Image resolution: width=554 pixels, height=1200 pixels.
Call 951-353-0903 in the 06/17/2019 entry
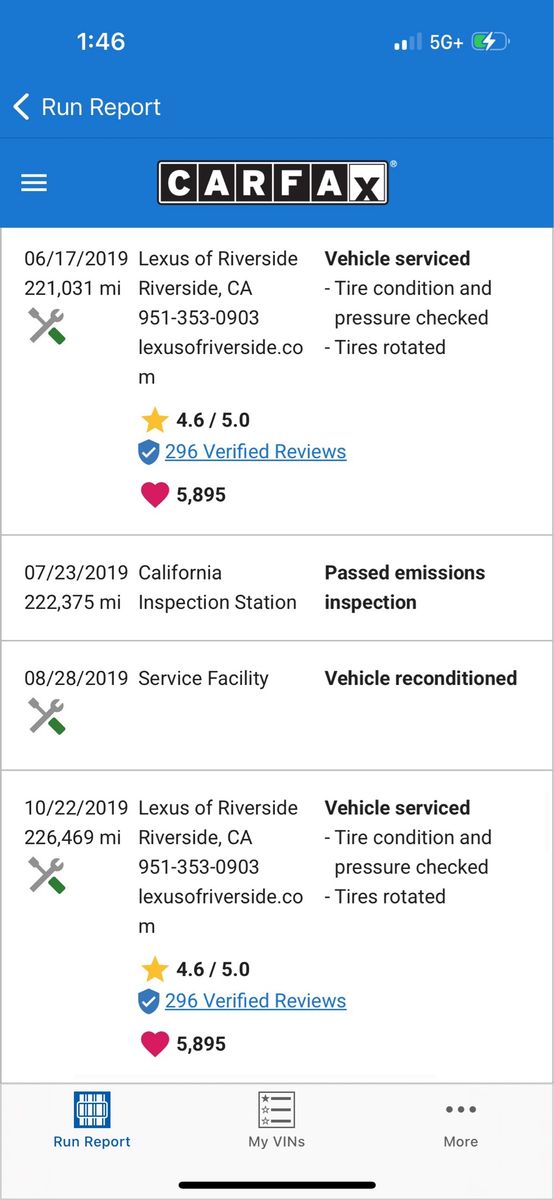198,318
